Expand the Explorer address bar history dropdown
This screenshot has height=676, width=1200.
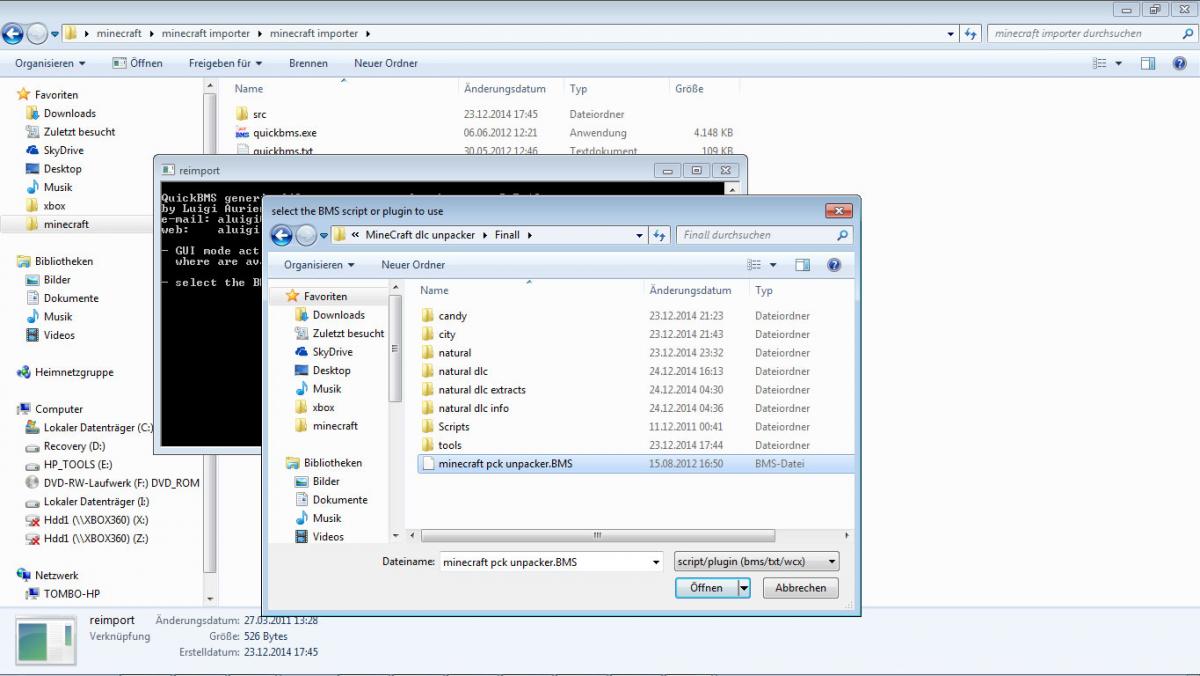point(950,34)
